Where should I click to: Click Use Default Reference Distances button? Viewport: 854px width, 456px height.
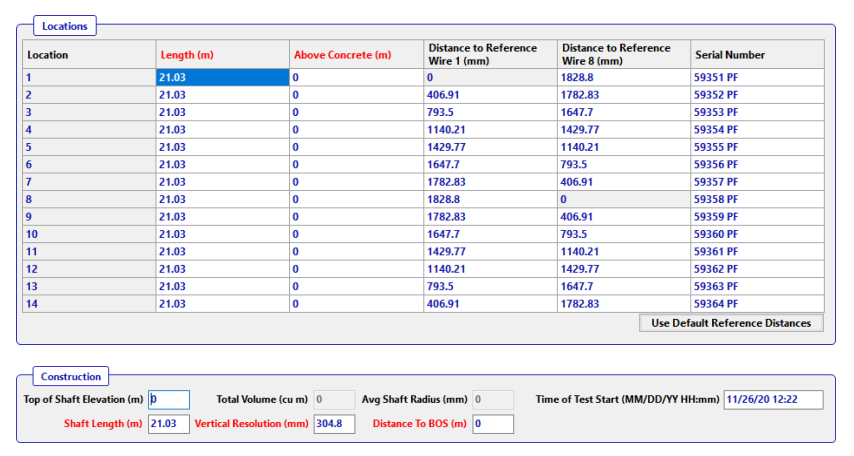point(731,323)
